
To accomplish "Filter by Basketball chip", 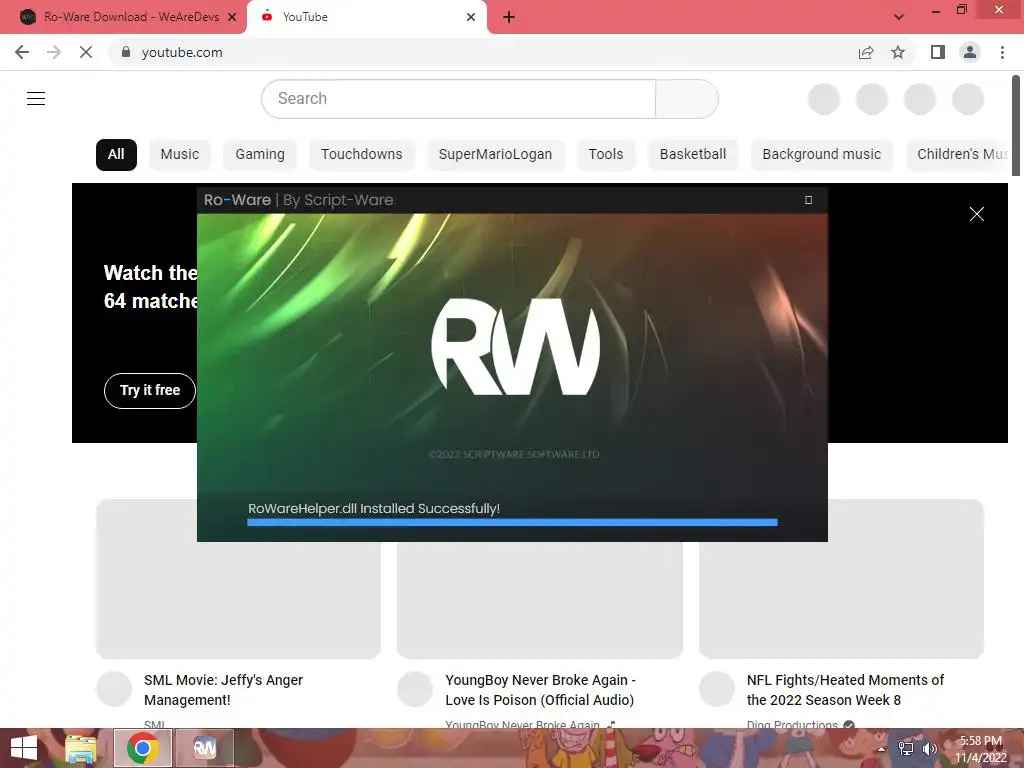I will point(693,155).
